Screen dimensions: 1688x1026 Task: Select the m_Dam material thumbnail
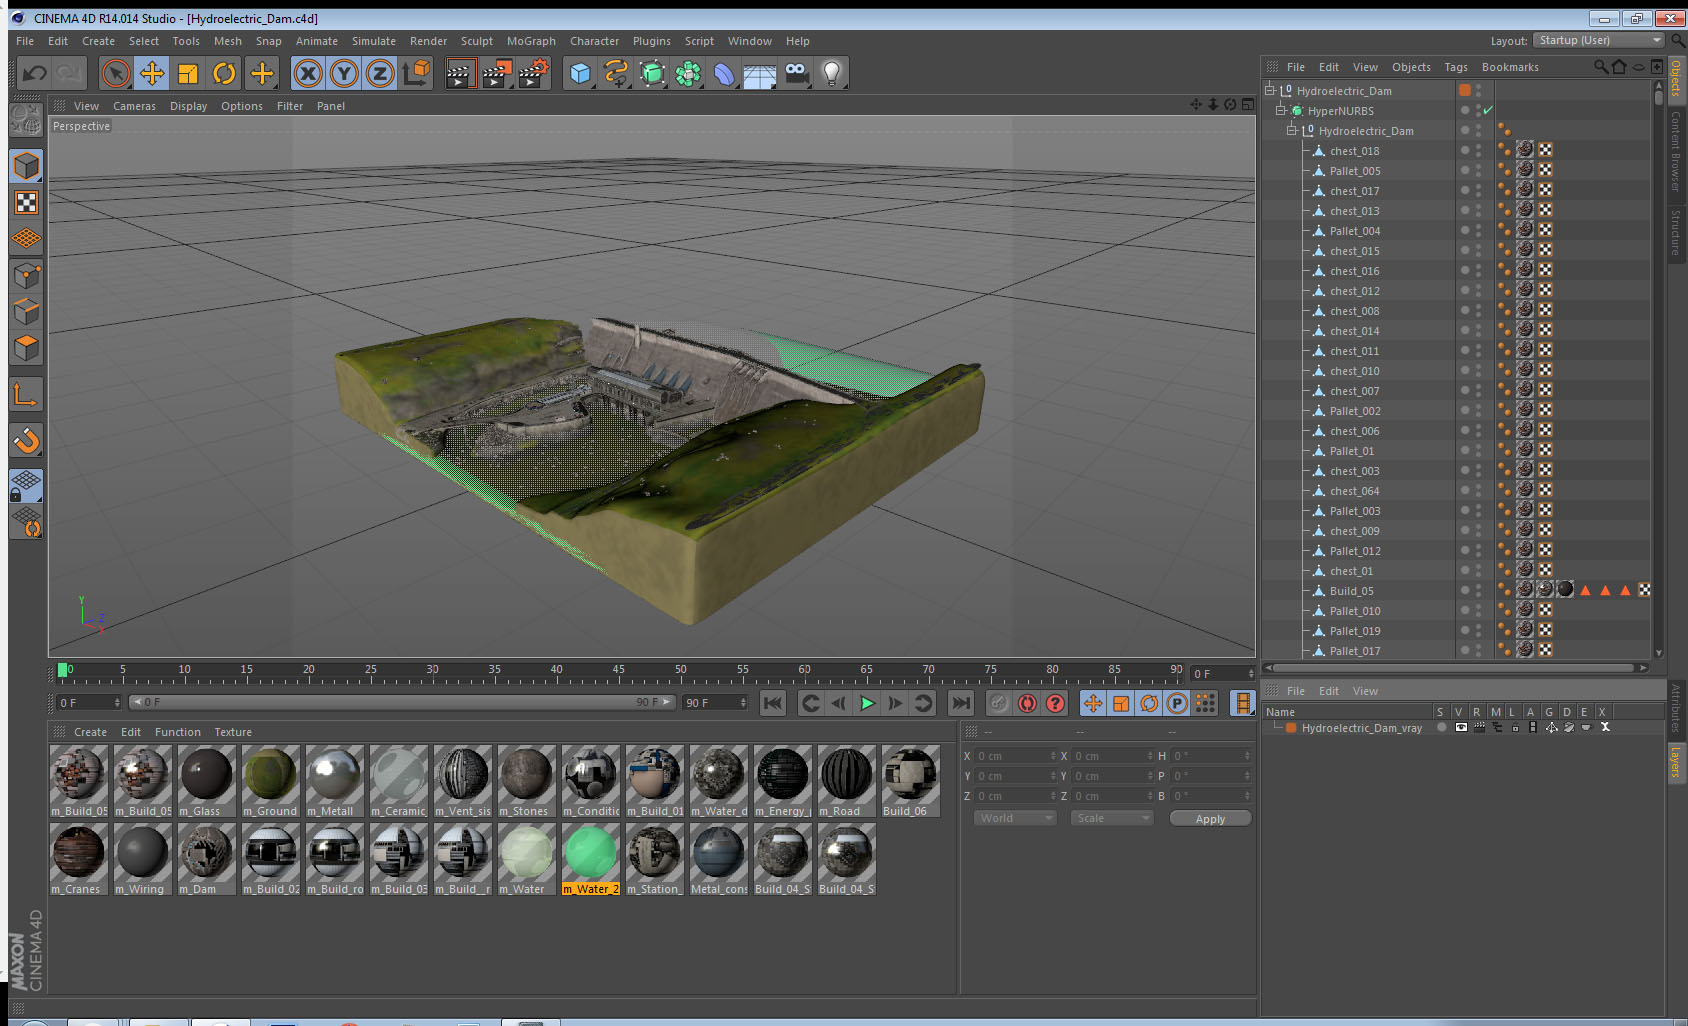[207, 859]
